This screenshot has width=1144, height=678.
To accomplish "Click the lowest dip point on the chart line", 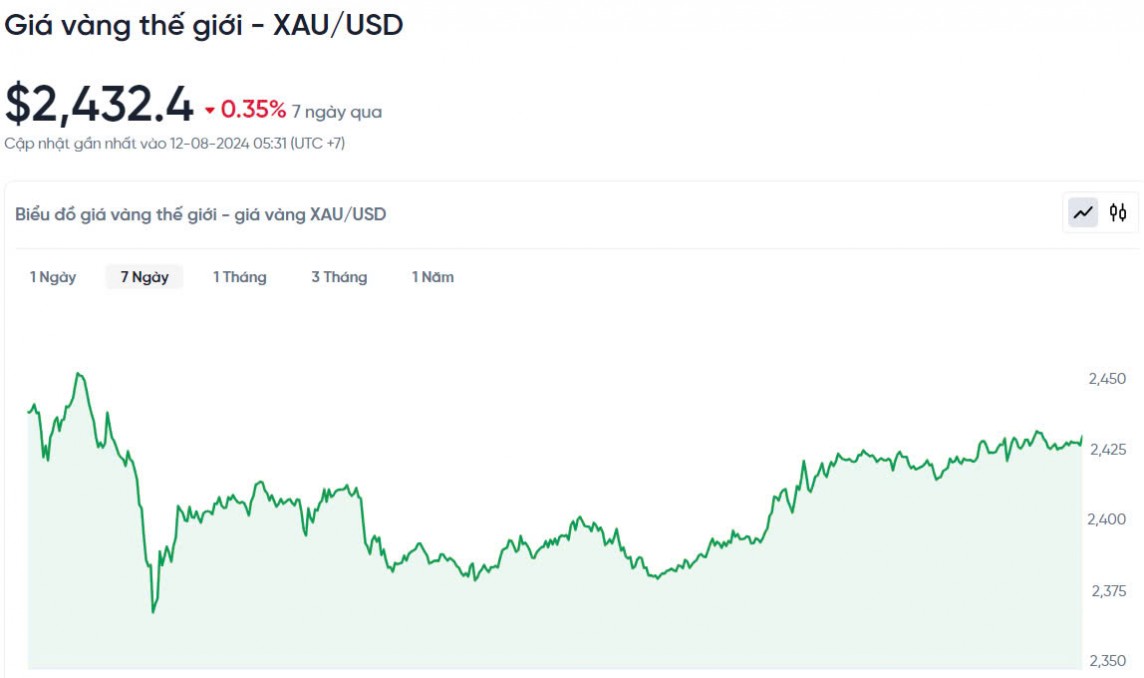I will point(153,612).
